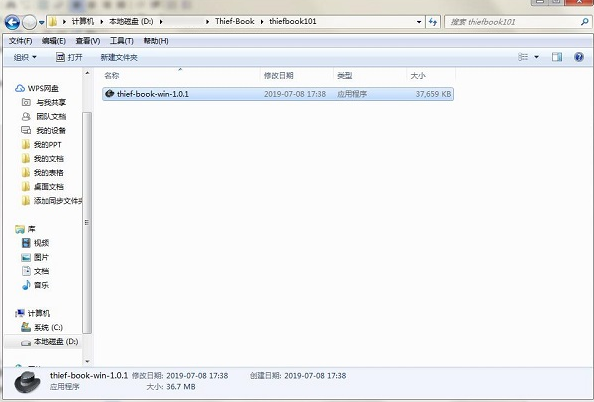Open WPS网盘 cloud icon in sidebar

pyautogui.click(x=20, y=88)
